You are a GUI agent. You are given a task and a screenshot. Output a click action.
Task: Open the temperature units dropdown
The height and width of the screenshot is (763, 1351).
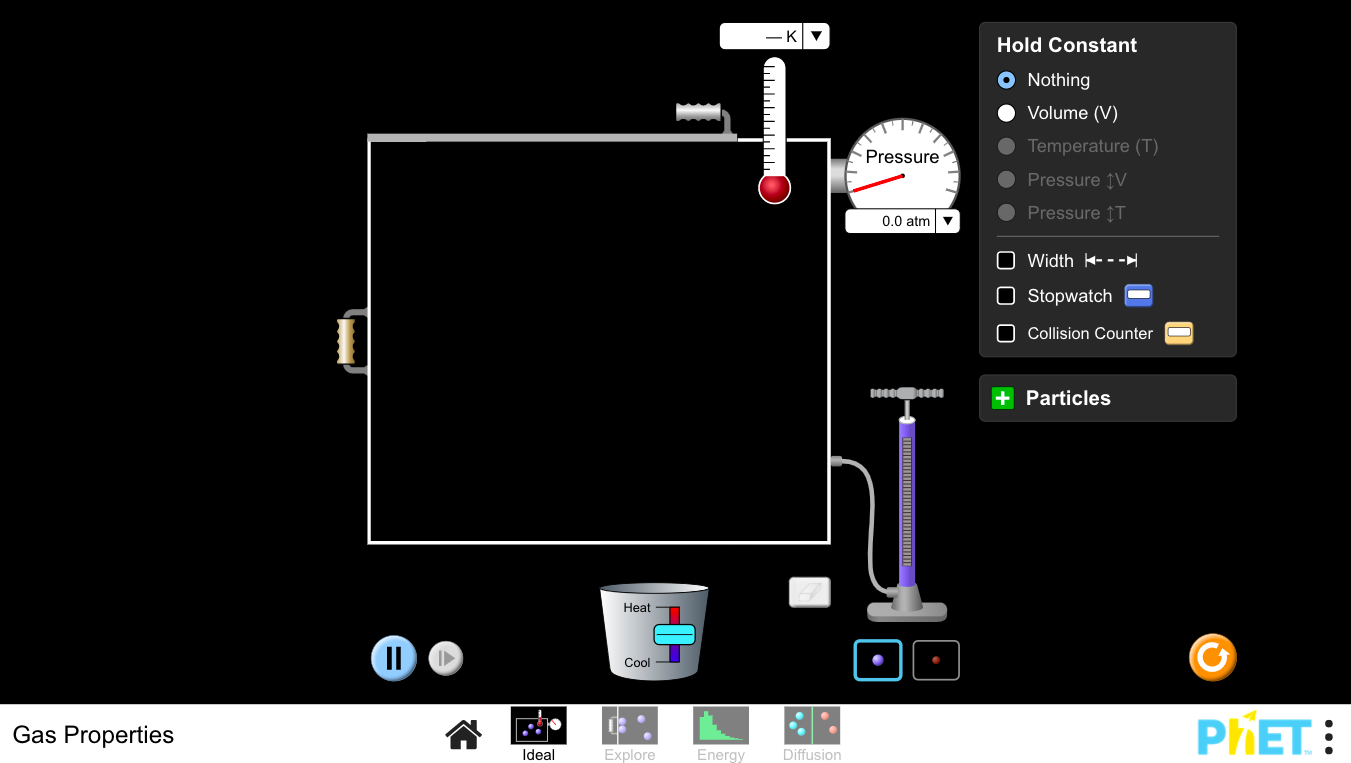(816, 35)
